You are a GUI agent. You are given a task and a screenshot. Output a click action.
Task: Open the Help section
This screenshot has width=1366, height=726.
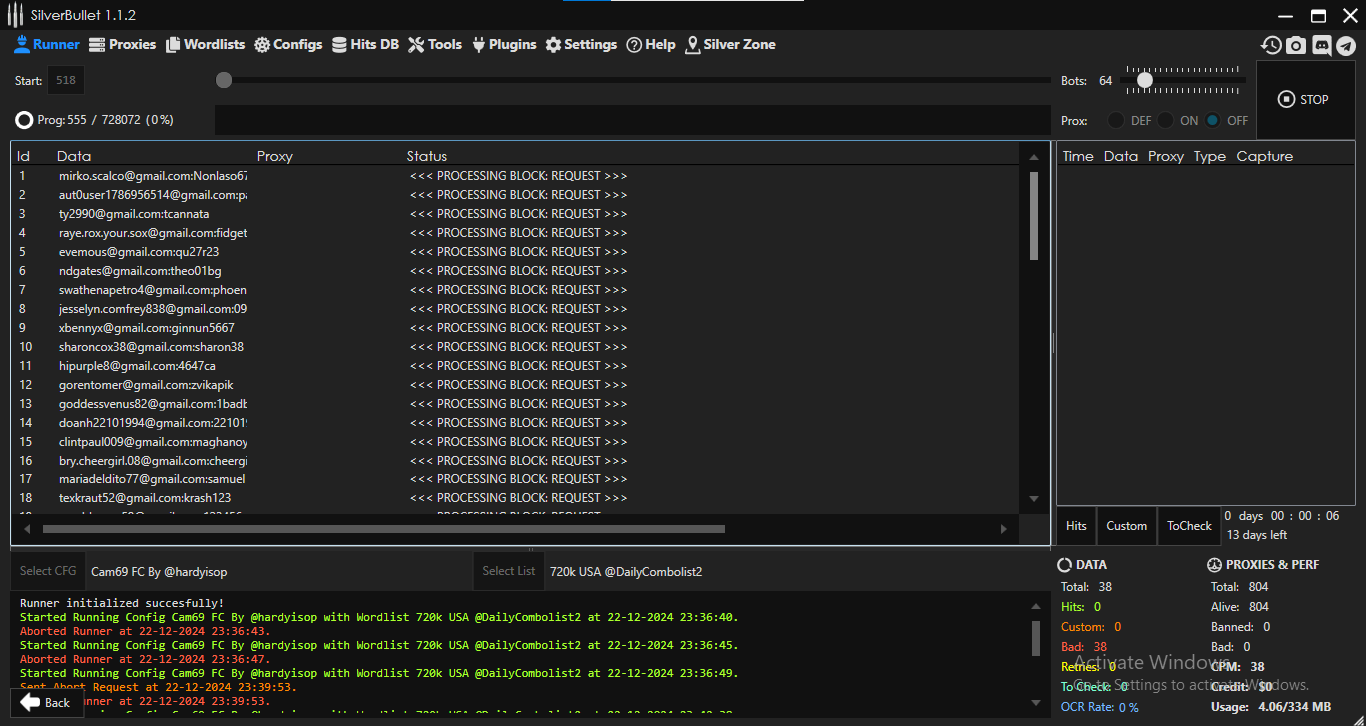tap(651, 44)
